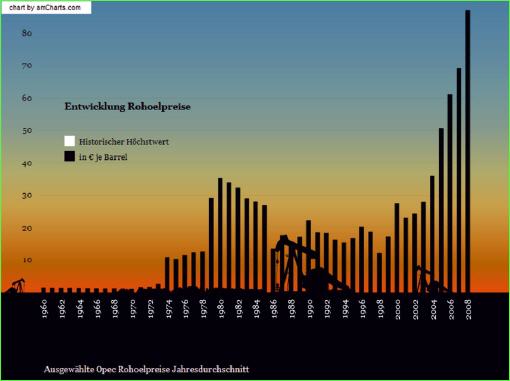The image size is (510, 381).
Task: Click the 'Ausgewählte Opec Rohoelpreise Jahresdurchschnitt' caption
Action: tap(146, 369)
